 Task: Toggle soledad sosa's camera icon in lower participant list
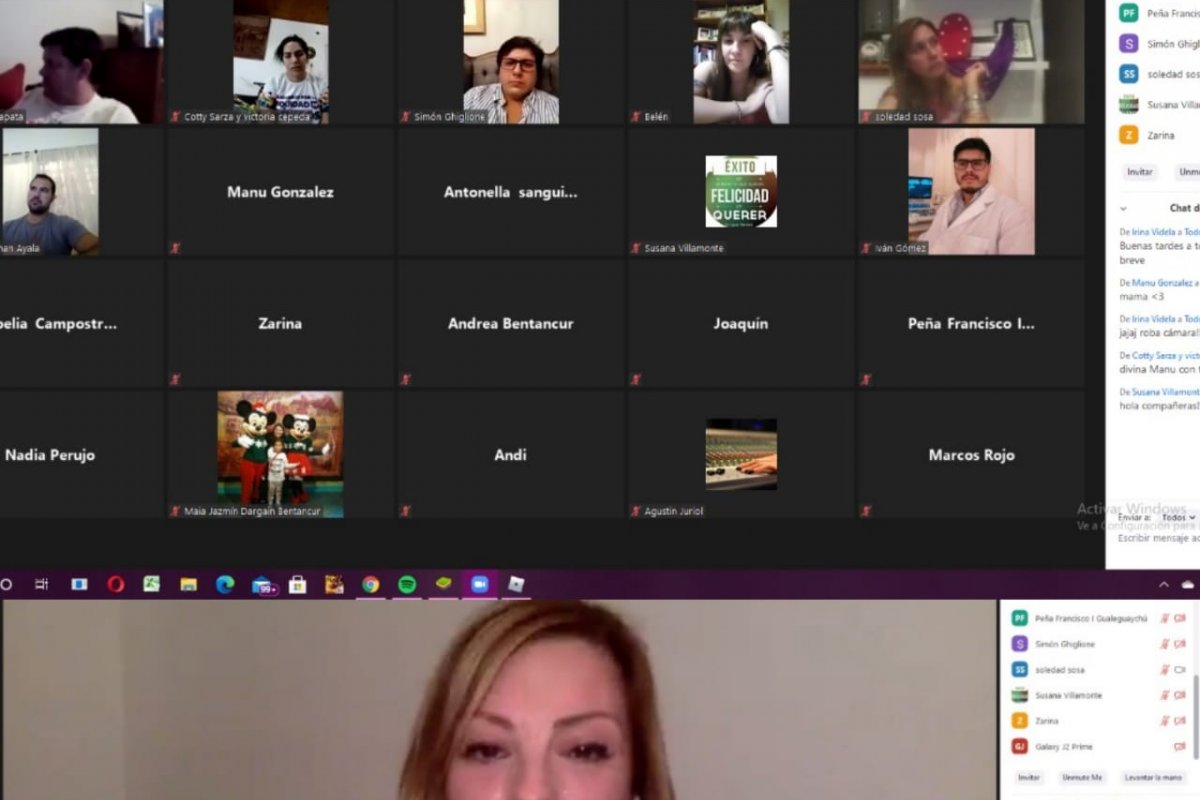pos(1179,670)
